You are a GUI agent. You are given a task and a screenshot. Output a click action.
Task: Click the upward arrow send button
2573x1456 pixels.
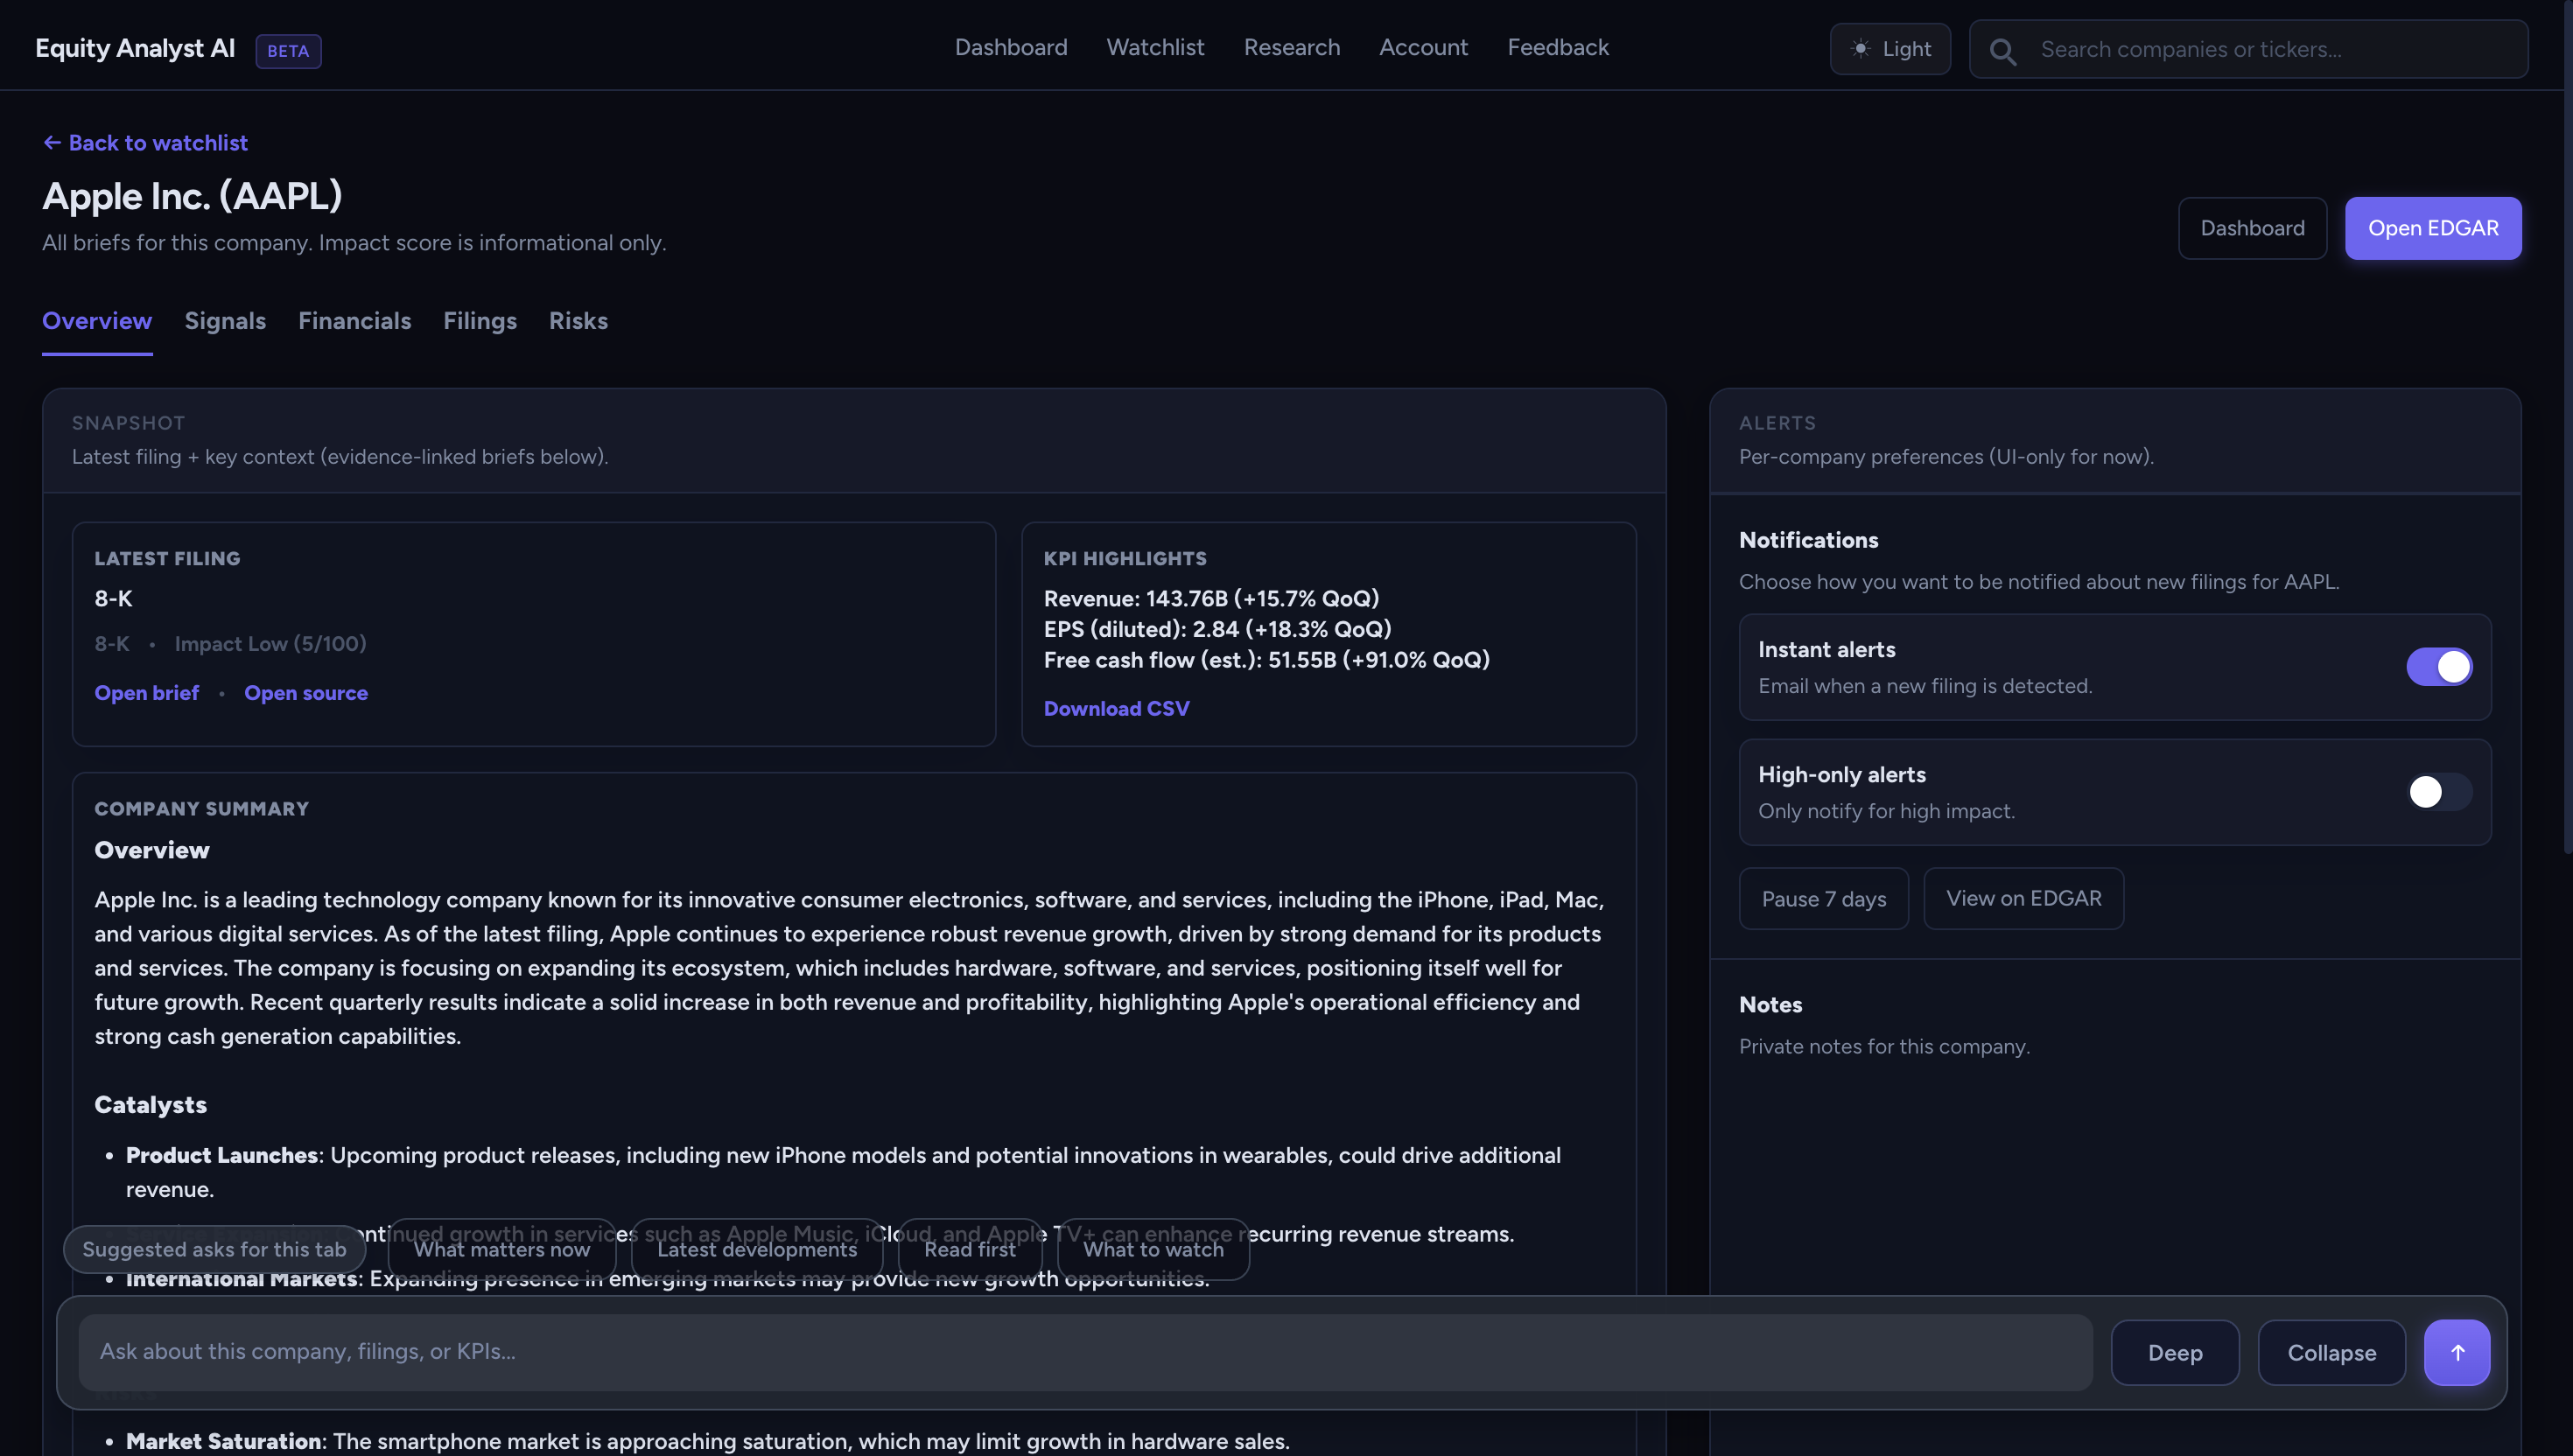coord(2456,1352)
